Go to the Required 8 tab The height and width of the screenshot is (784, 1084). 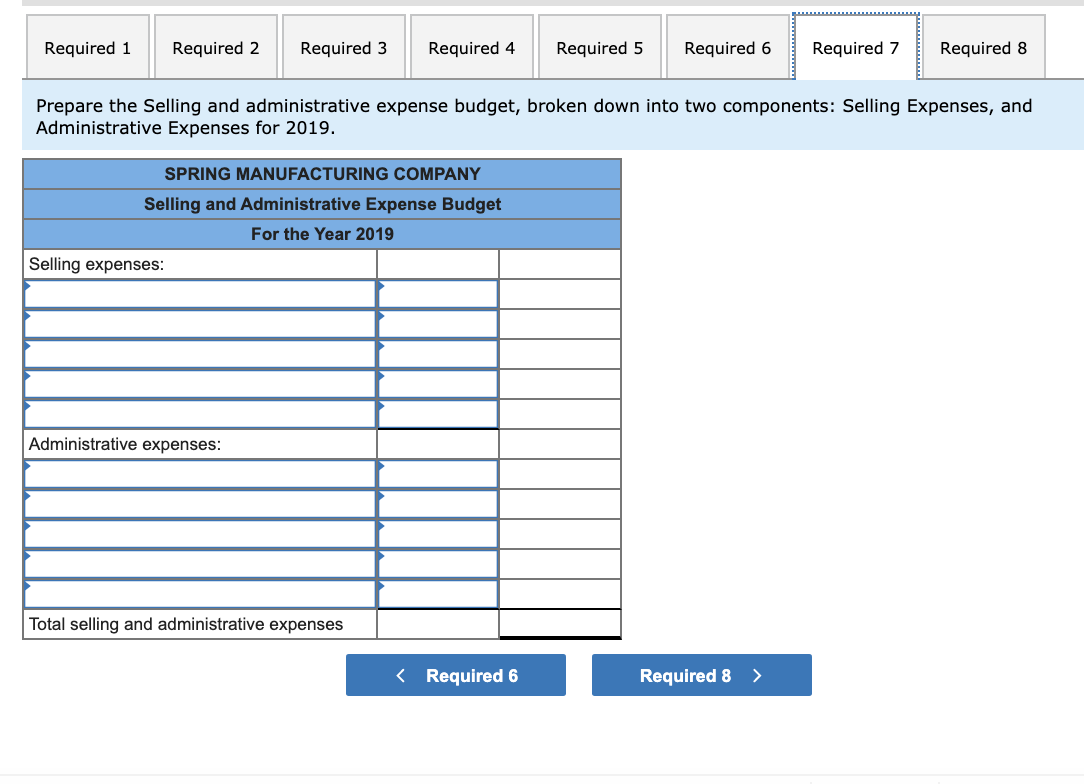point(984,48)
